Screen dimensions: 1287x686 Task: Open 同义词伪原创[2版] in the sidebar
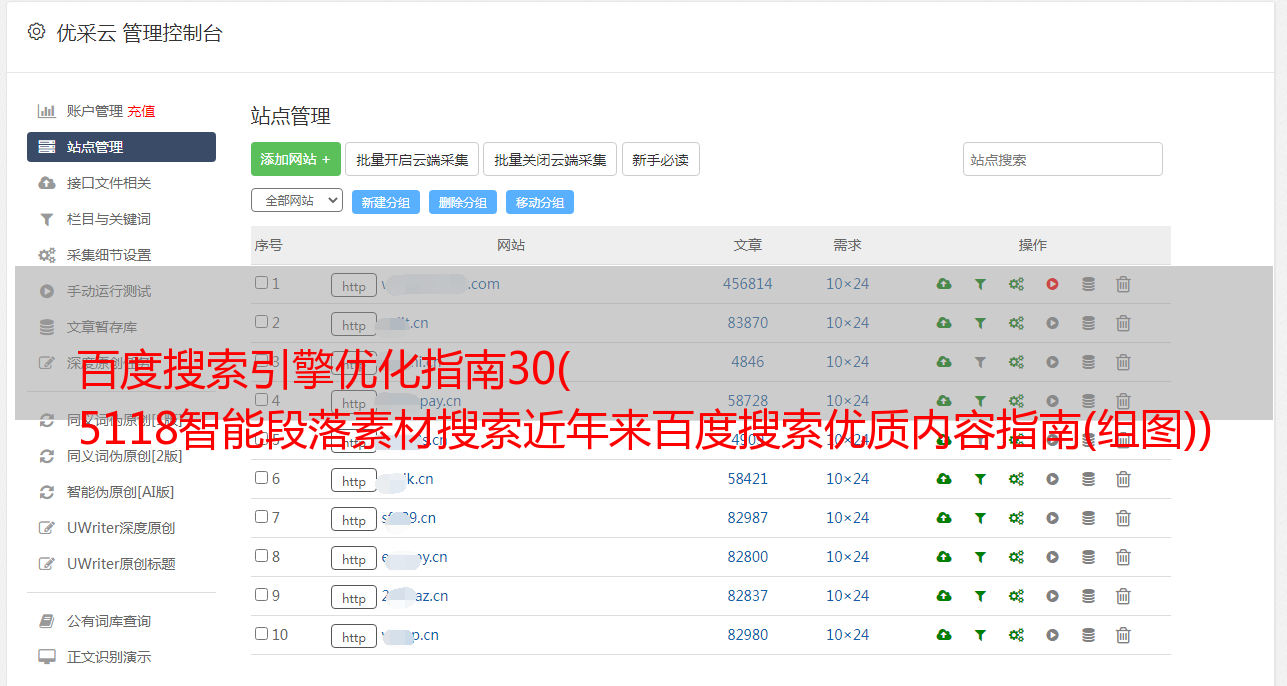pos(125,456)
